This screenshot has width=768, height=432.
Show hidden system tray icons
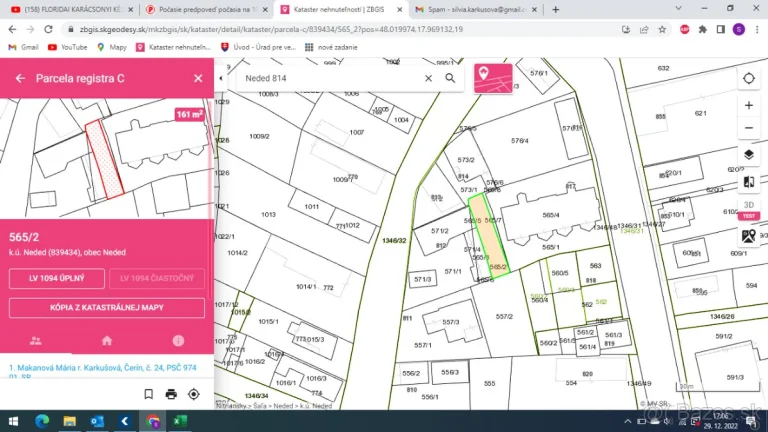(x=628, y=421)
